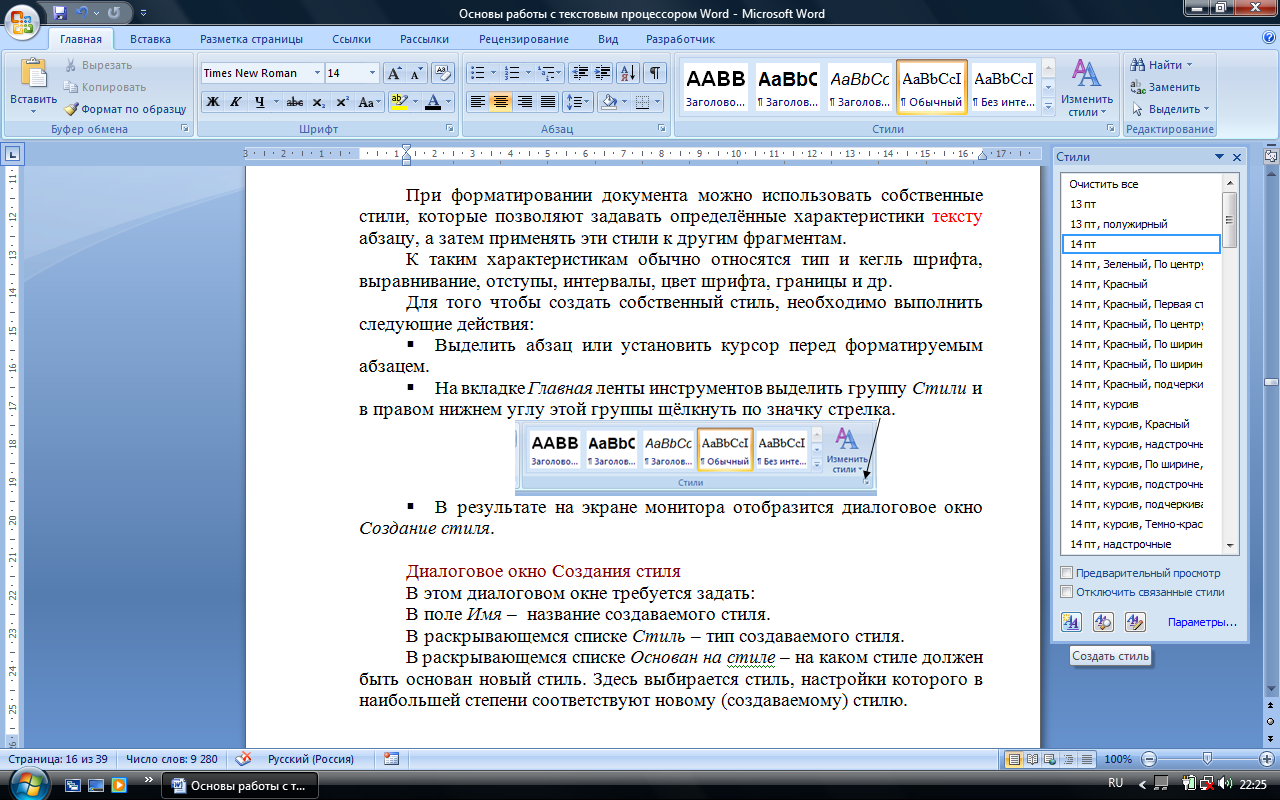Image resolution: width=1280 pixels, height=800 pixels.
Task: Apply strikethrough (abc) formatting
Action: point(295,102)
